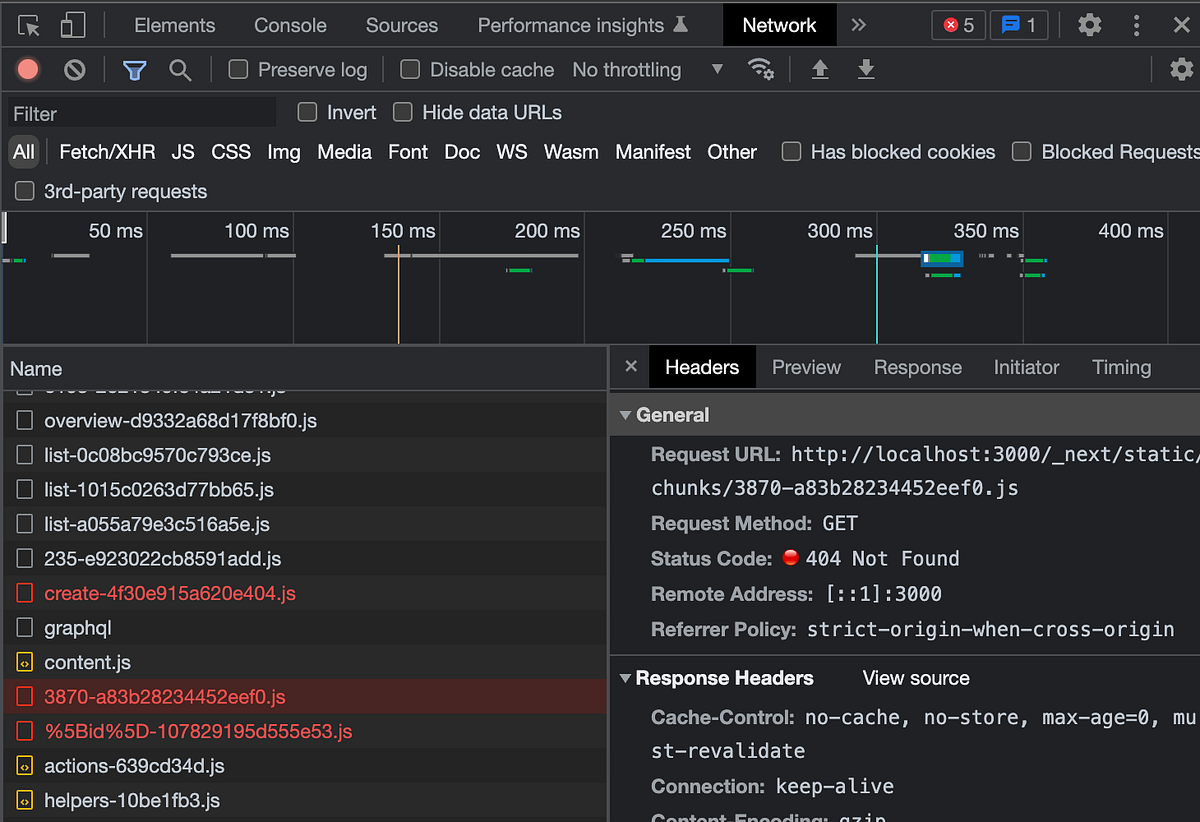The image size is (1200, 822).
Task: Clear the network request log
Action: [72, 69]
